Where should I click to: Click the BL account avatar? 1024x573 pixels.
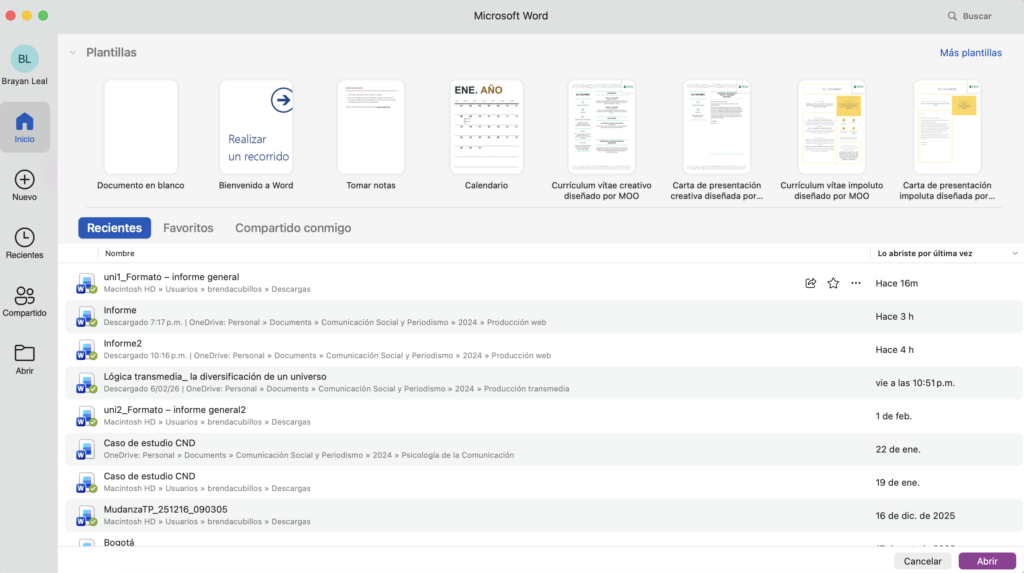[x=24, y=59]
